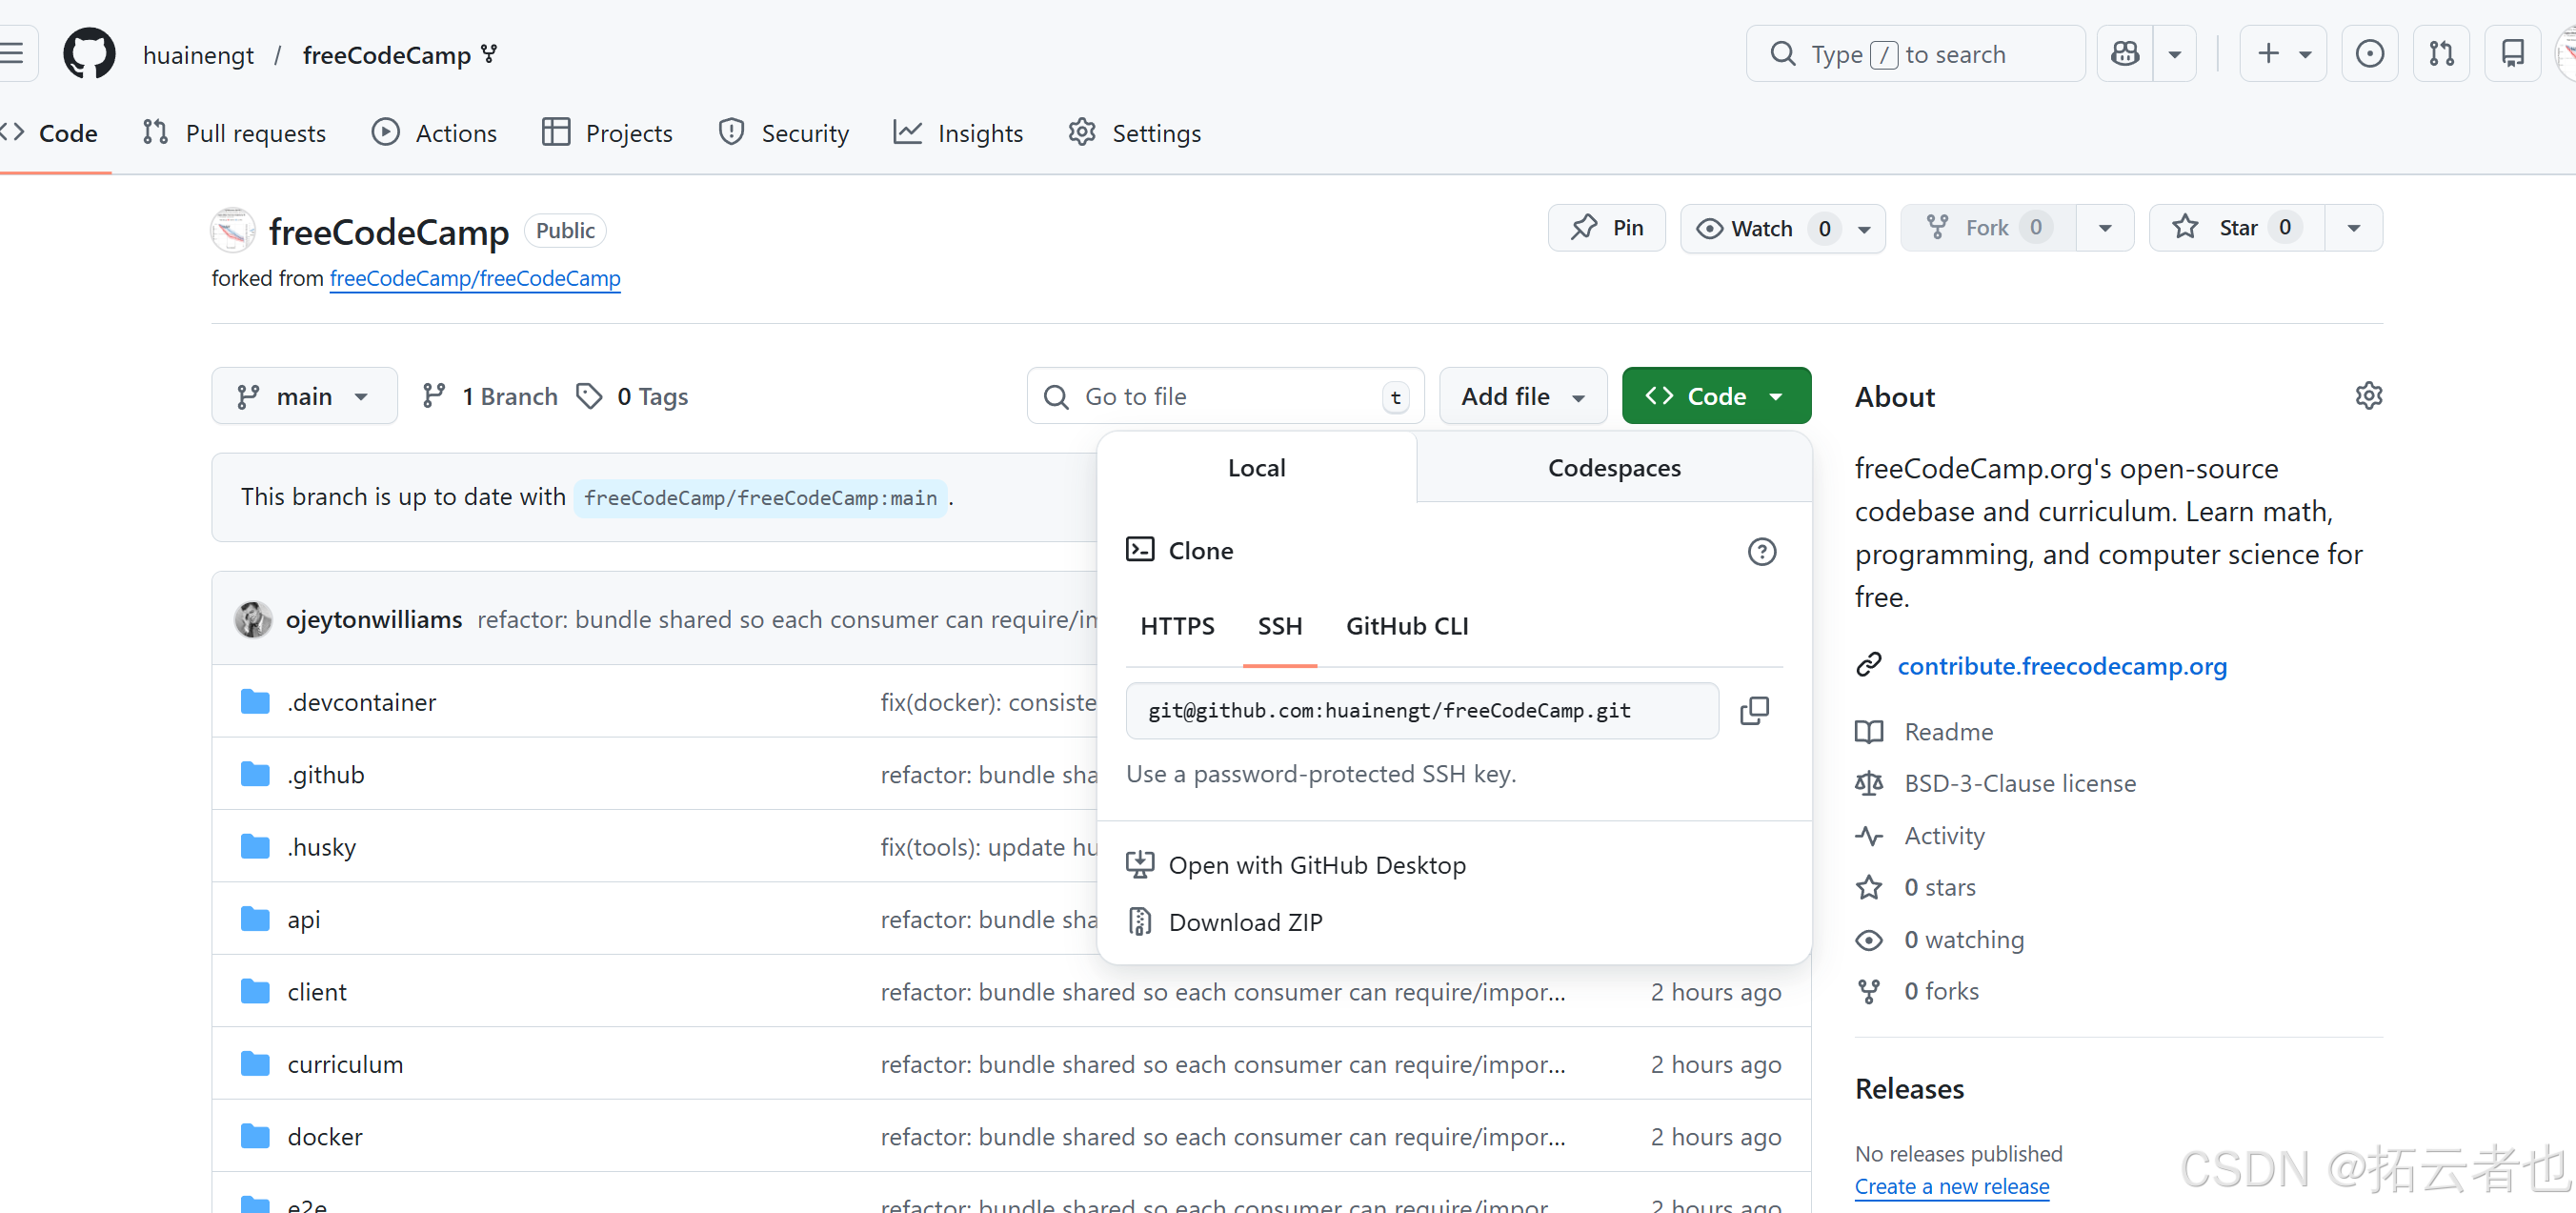This screenshot has width=2576, height=1213.
Task: Open the Clone help question-mark icon
Action: point(1761,551)
